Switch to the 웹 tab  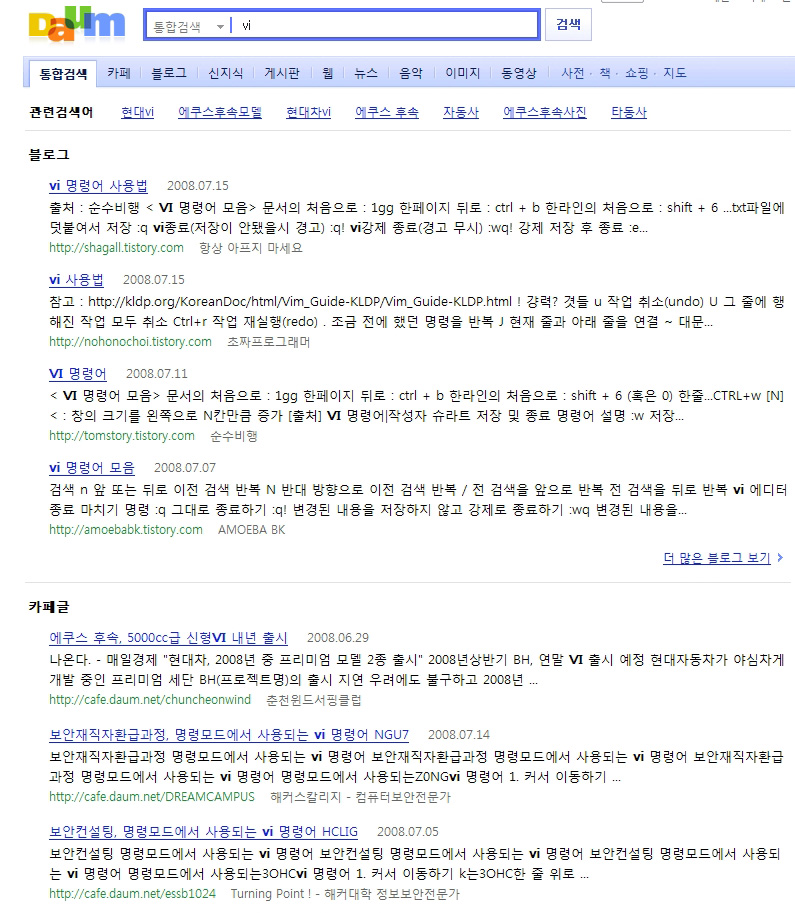point(328,73)
